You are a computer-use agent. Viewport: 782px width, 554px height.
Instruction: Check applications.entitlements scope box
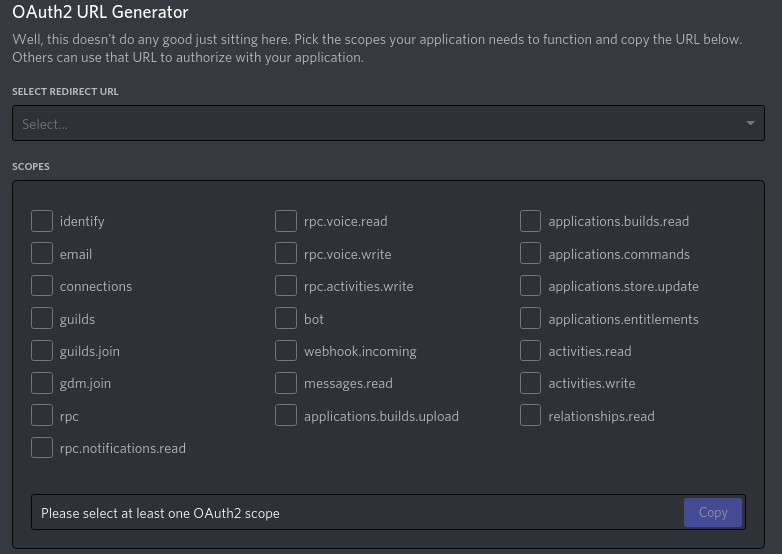tap(530, 318)
